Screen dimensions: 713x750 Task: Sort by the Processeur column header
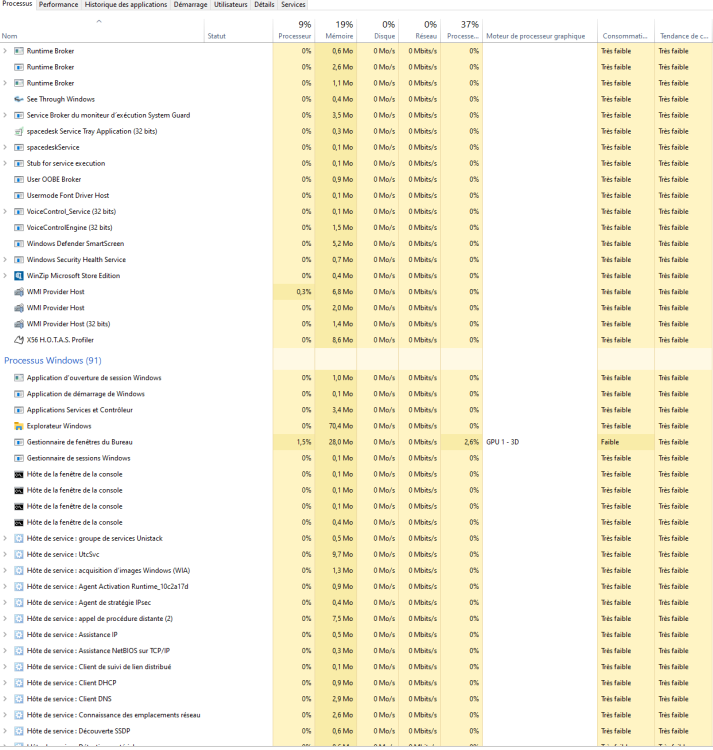[294, 30]
